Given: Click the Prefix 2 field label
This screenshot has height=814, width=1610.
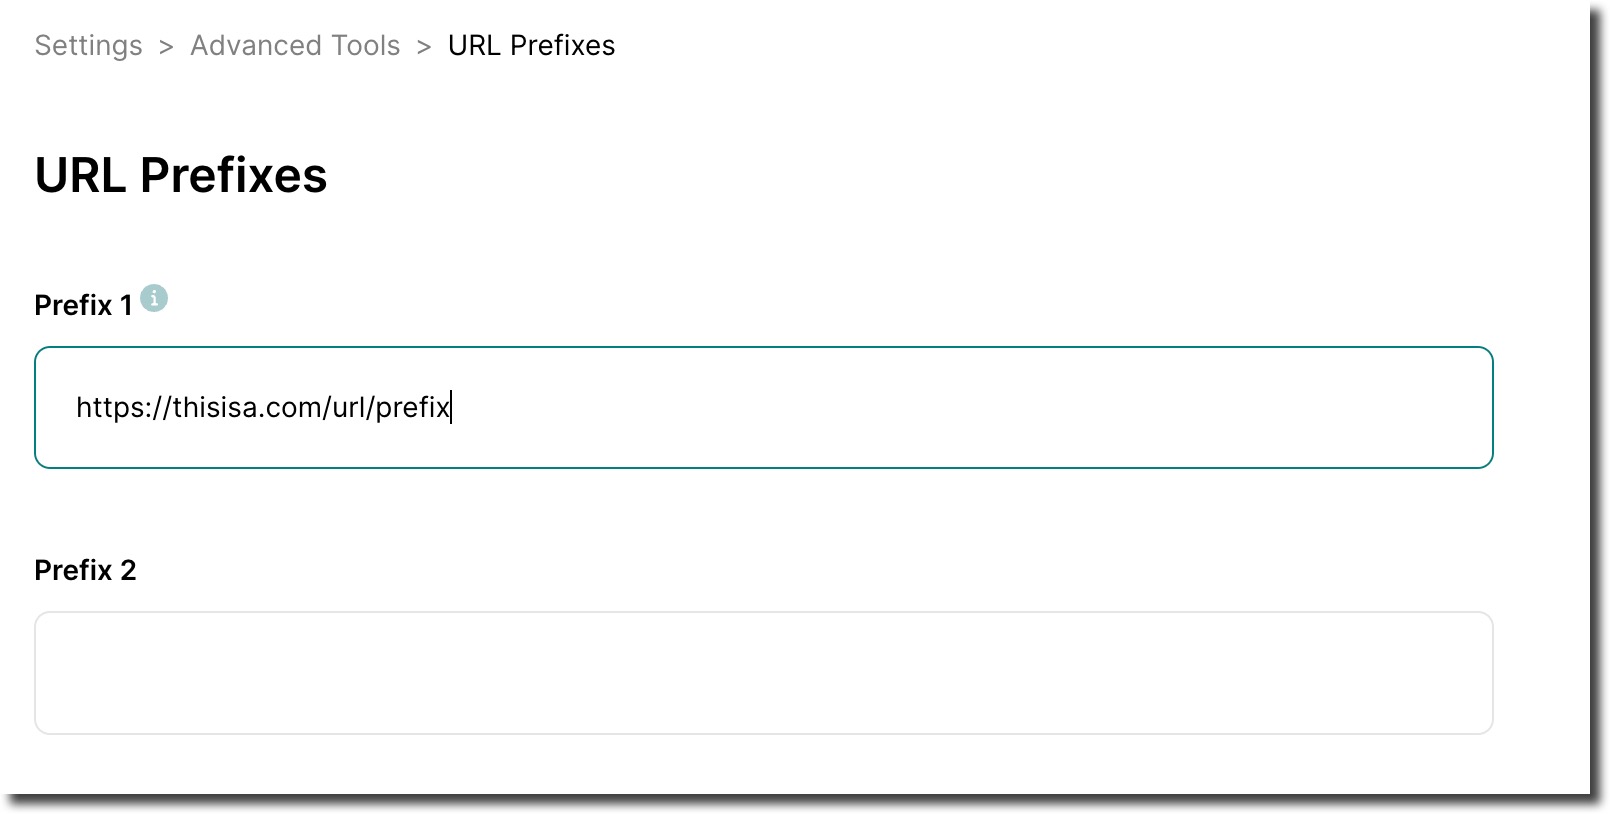Looking at the screenshot, I should (x=85, y=570).
